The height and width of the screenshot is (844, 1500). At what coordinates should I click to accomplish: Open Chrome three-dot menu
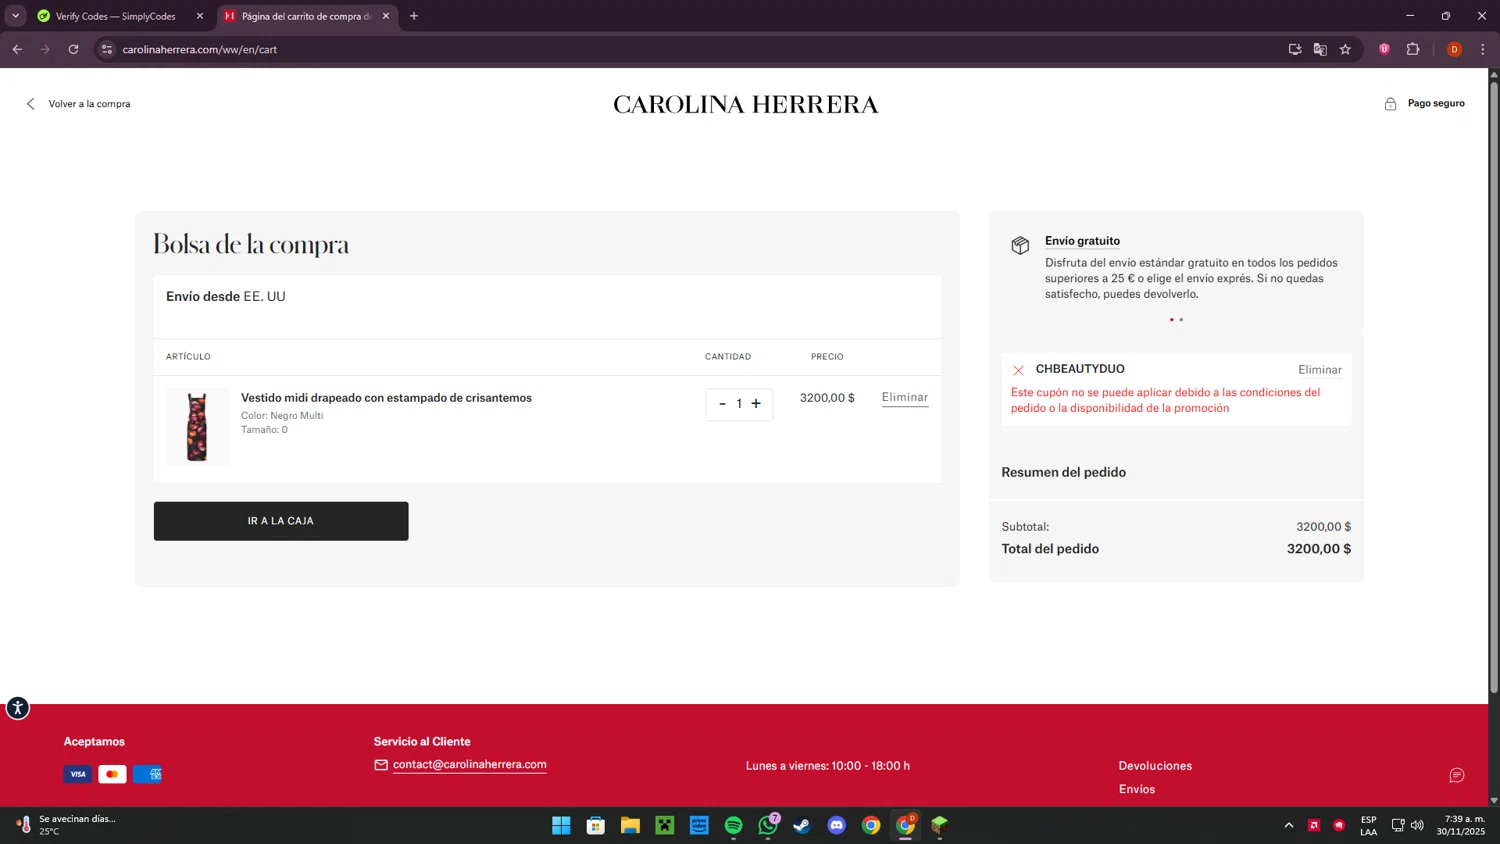click(x=1483, y=49)
